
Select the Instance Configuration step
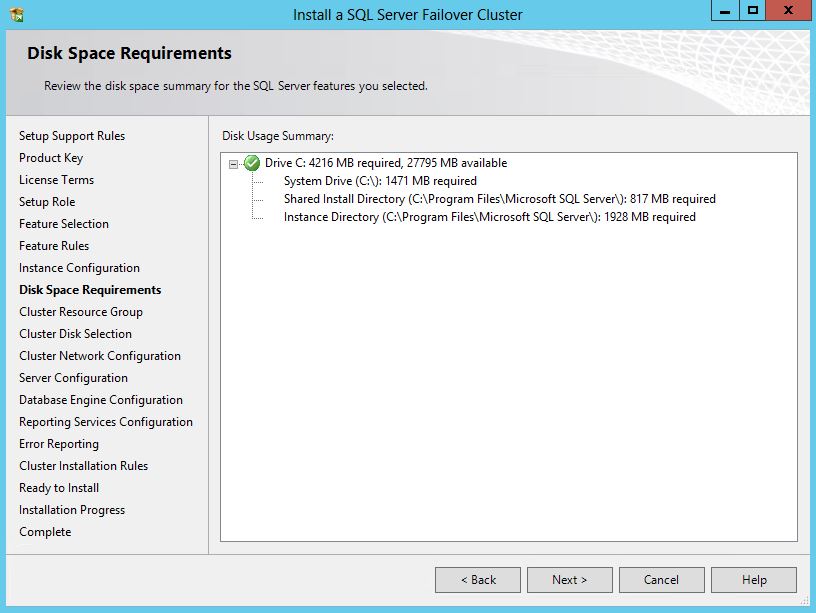[79, 268]
